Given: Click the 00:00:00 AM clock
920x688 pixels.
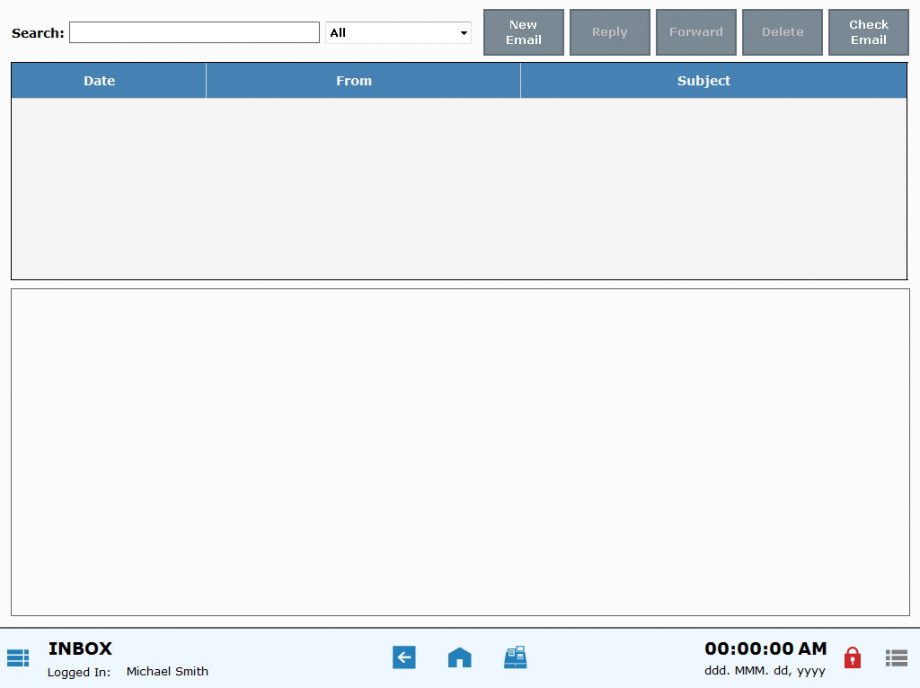Looking at the screenshot, I should tap(766, 648).
